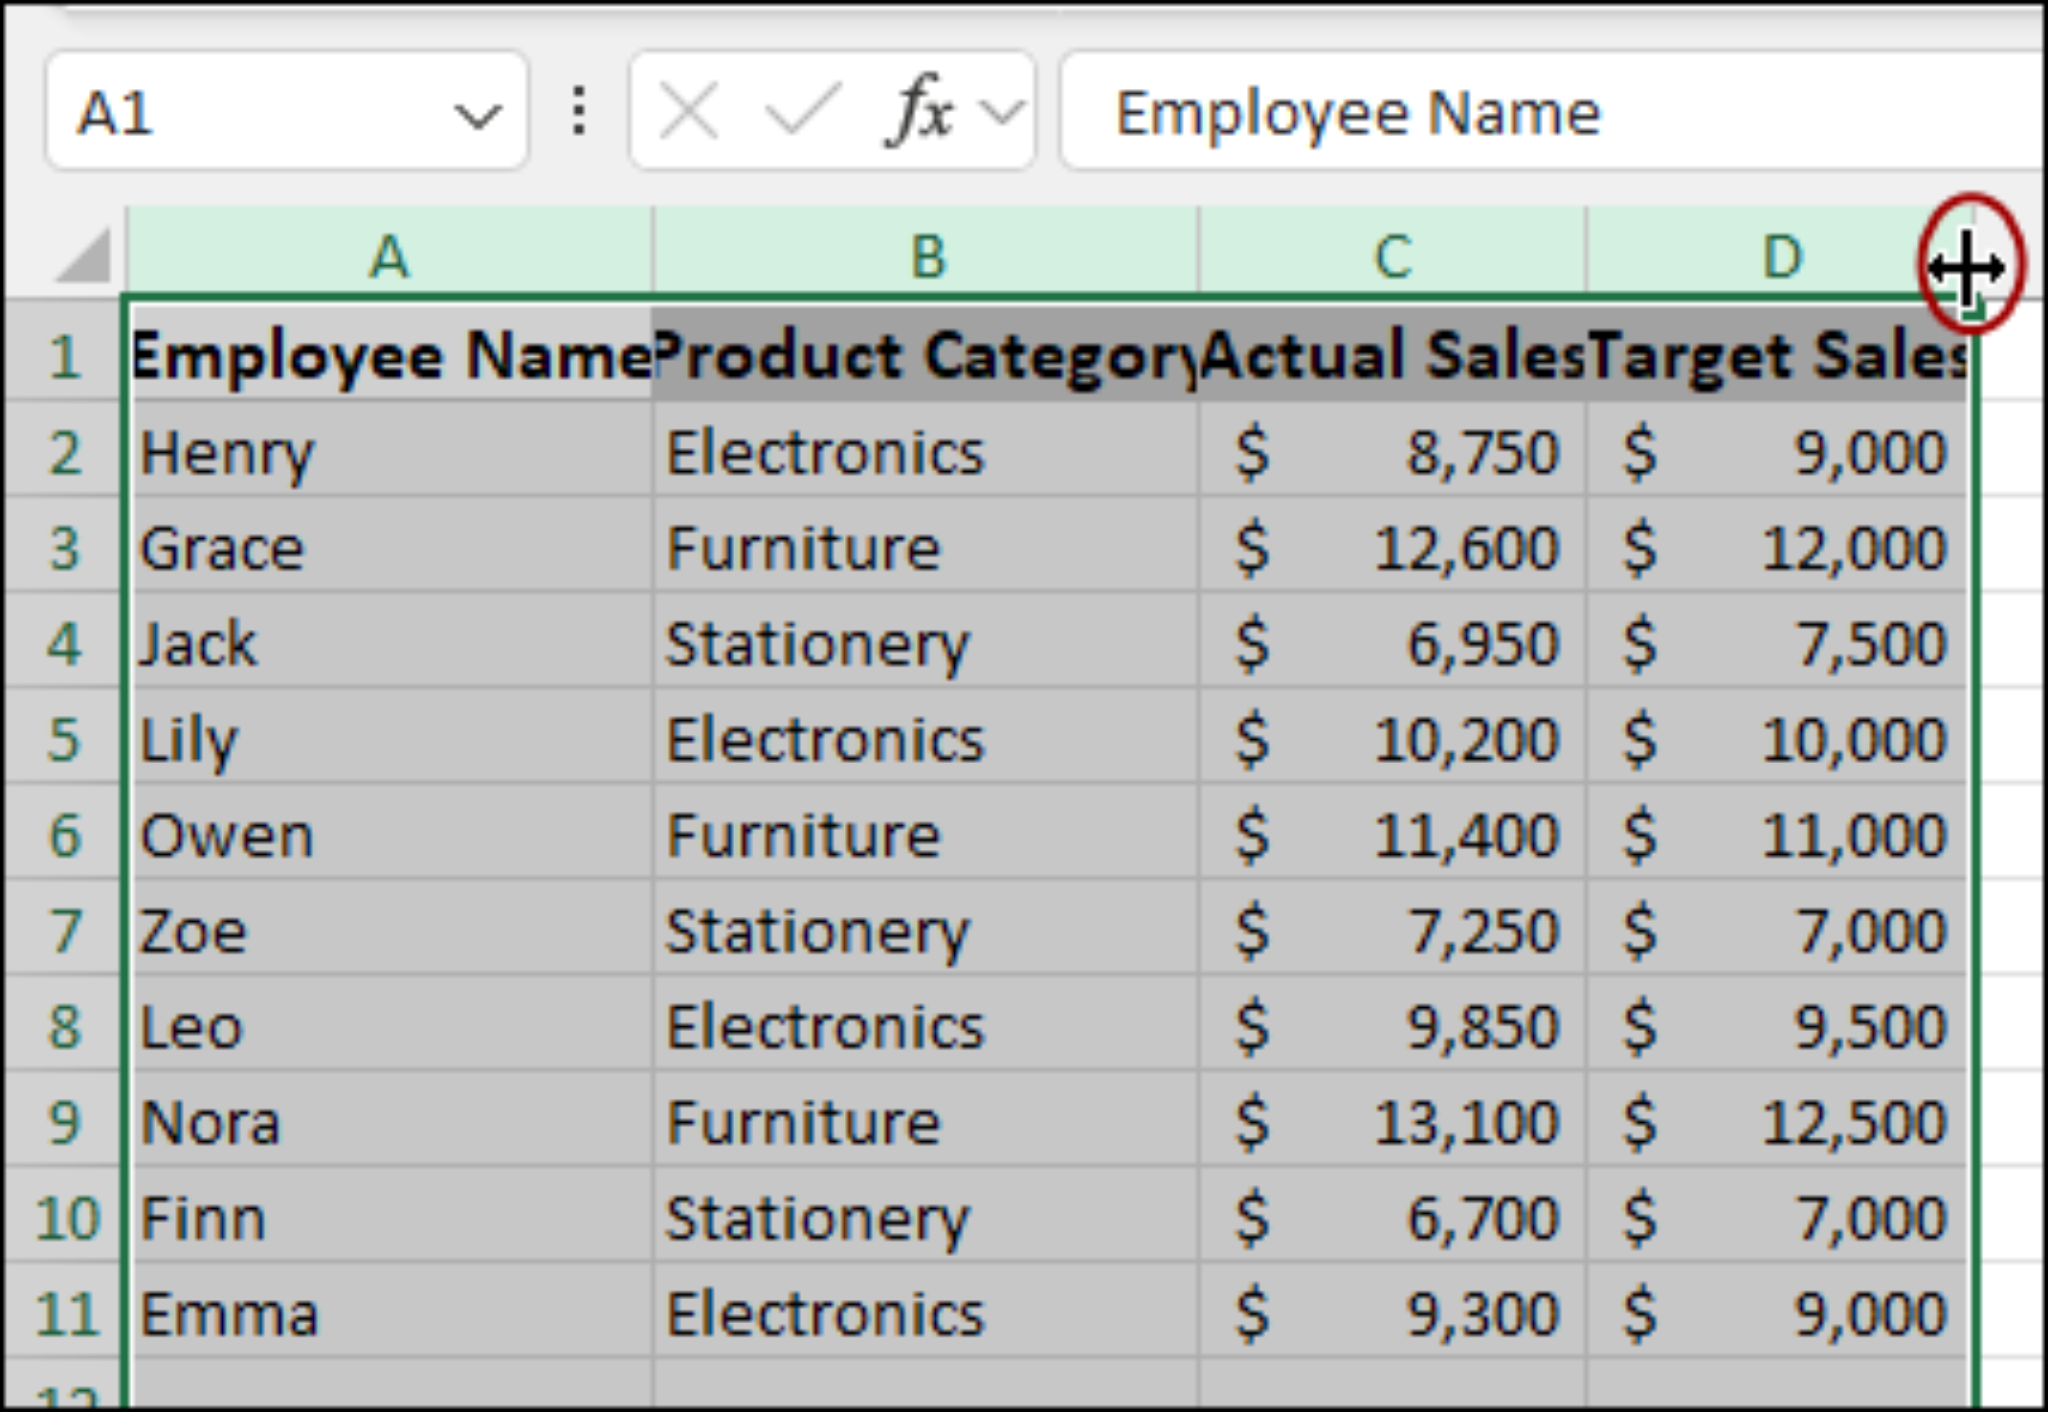Click the Target Sales header cell
The width and height of the screenshot is (2048, 1412).
[1778, 354]
